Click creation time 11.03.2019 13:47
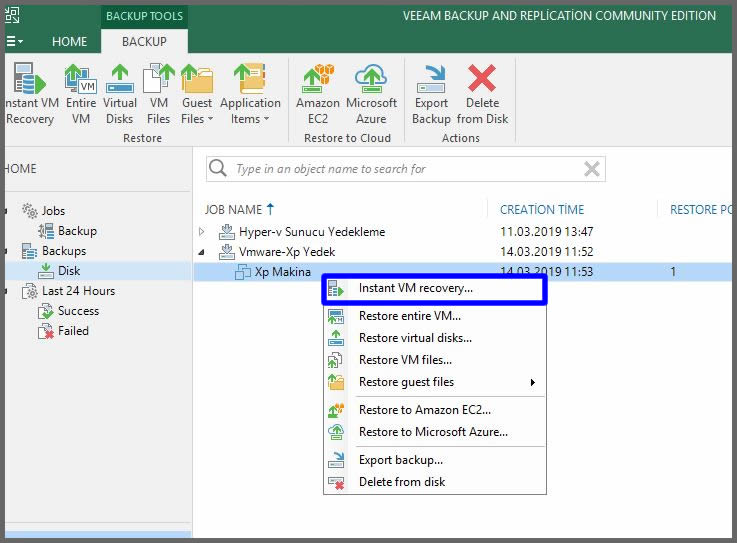This screenshot has width=737, height=543. coord(547,232)
